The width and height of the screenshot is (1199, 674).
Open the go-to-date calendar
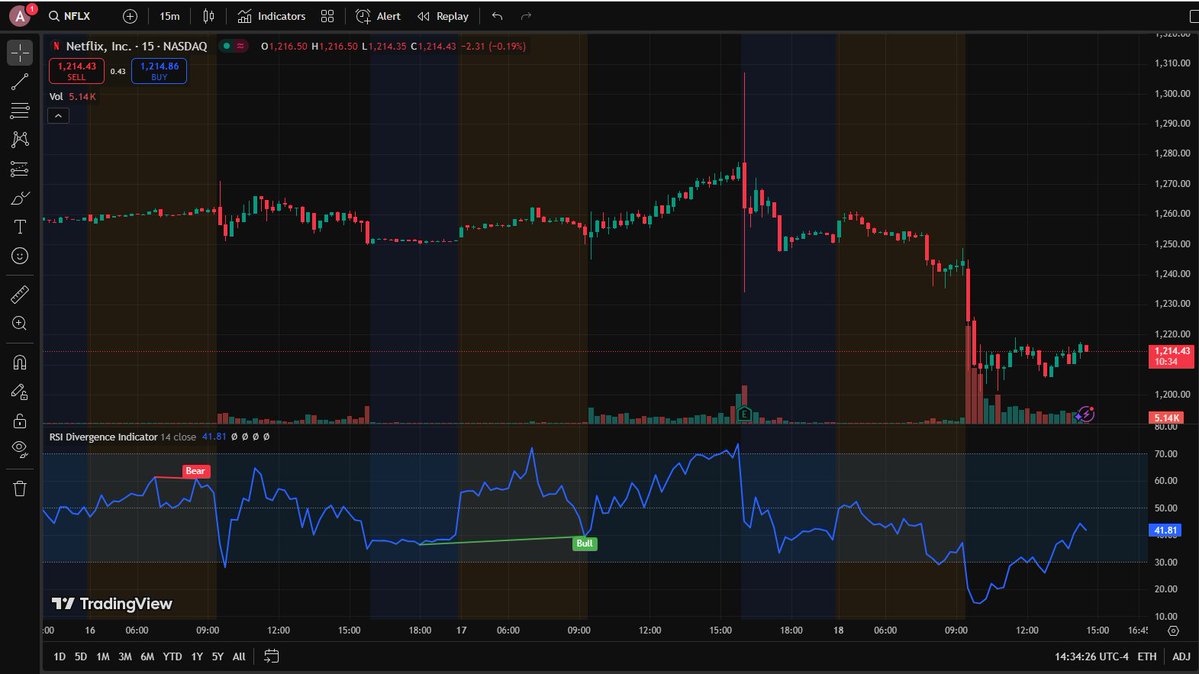tap(271, 656)
